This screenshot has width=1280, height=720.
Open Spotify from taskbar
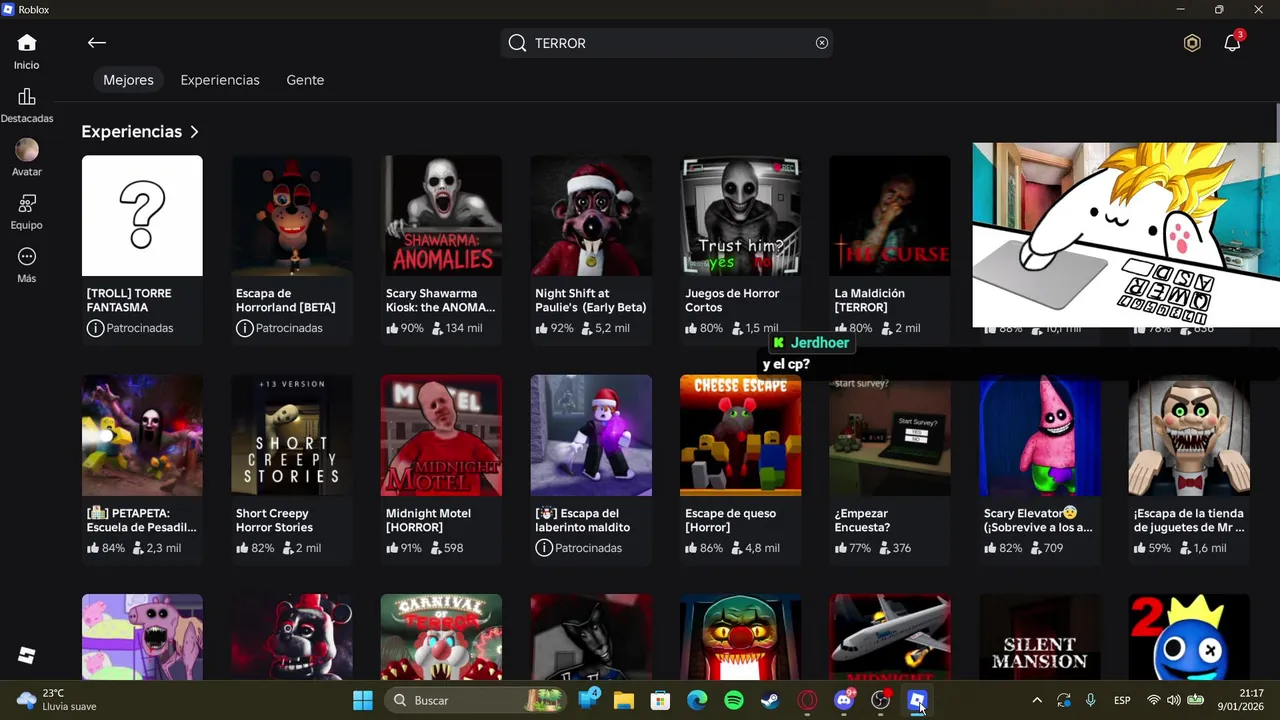(733, 700)
